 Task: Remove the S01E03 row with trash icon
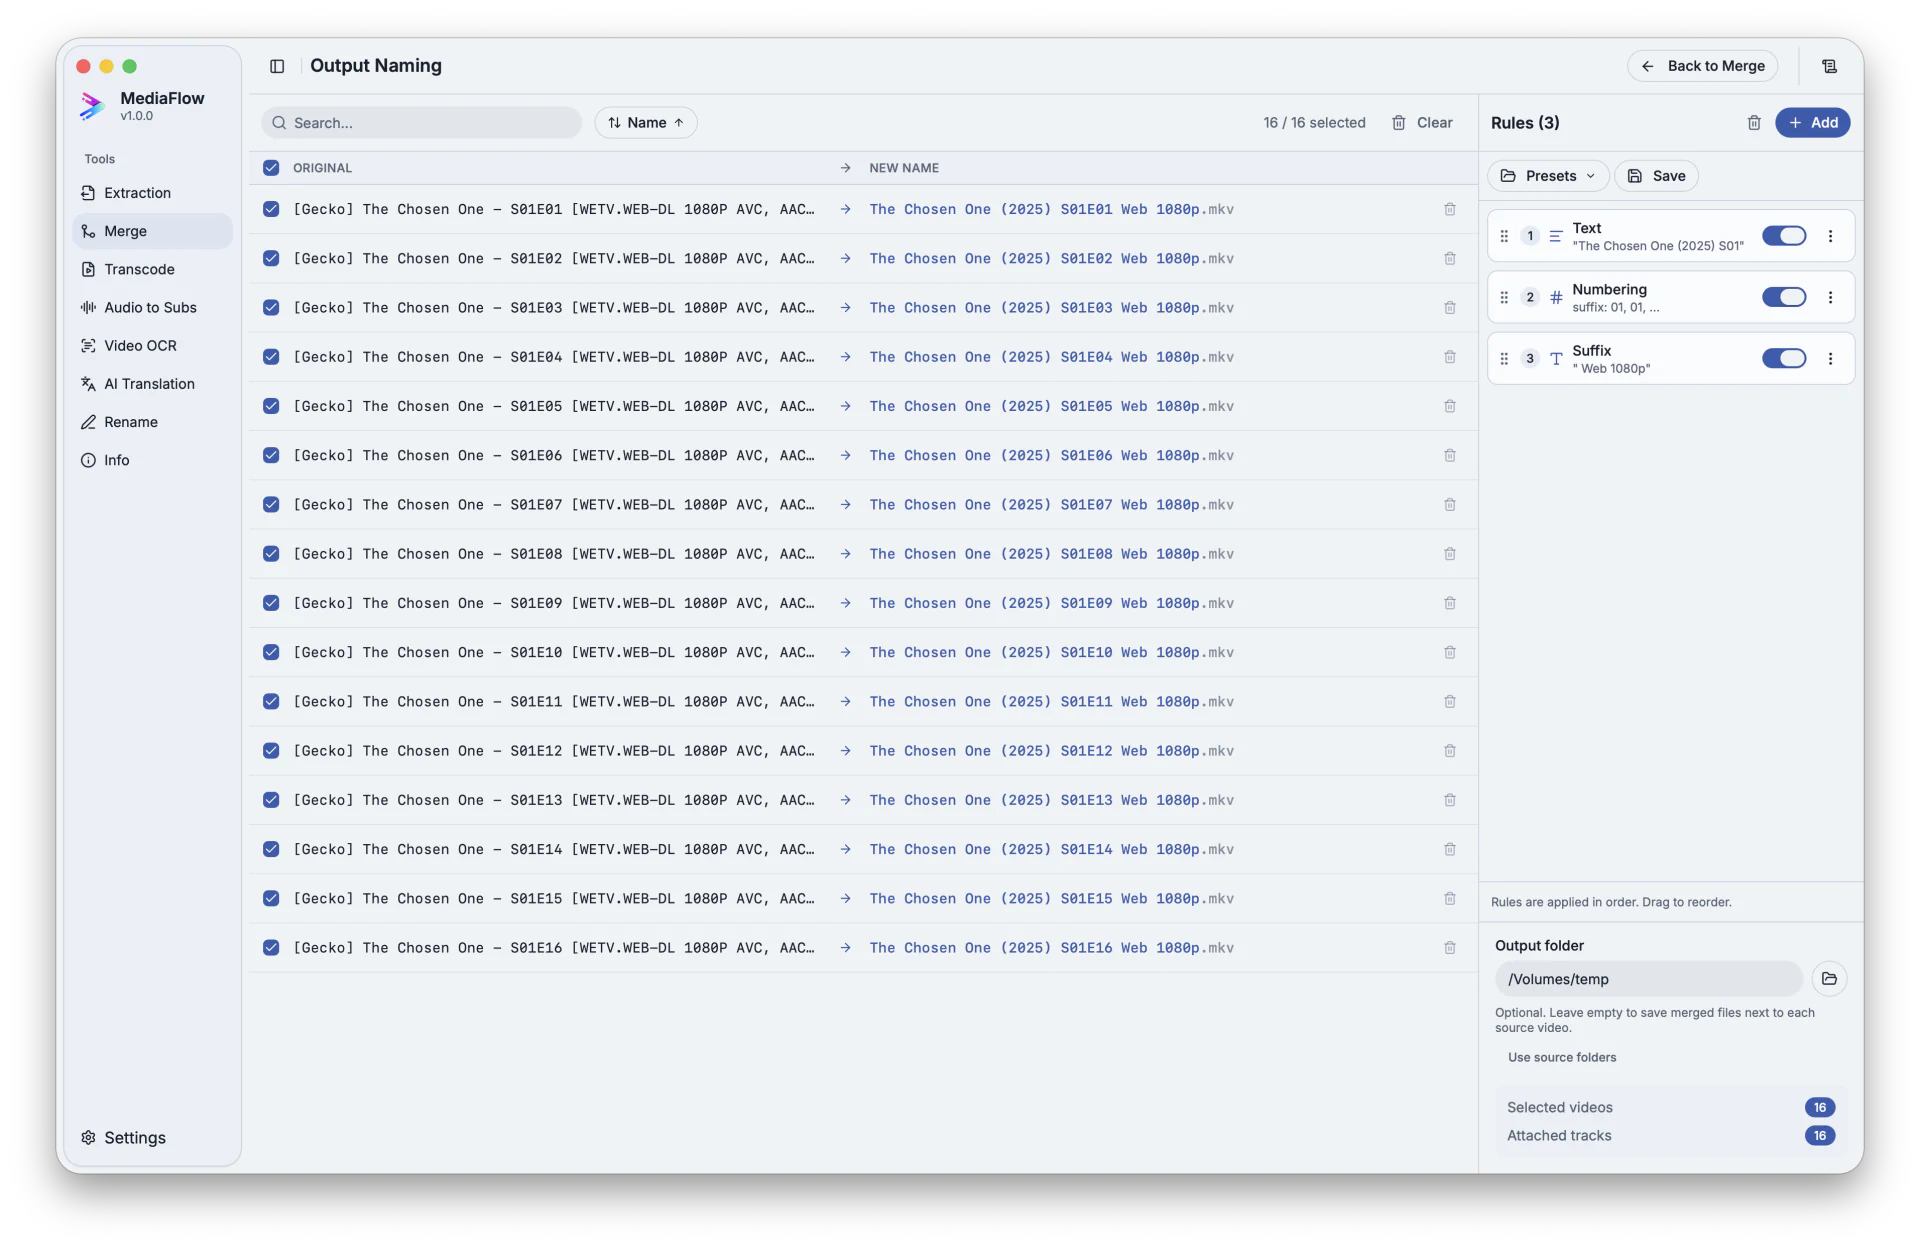coord(1449,308)
